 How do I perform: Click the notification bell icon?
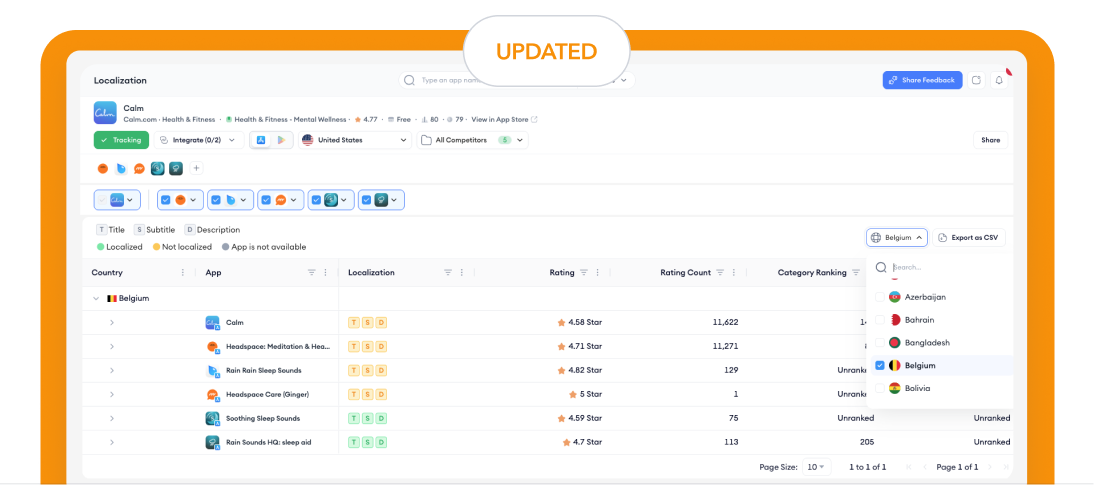[x=998, y=80]
